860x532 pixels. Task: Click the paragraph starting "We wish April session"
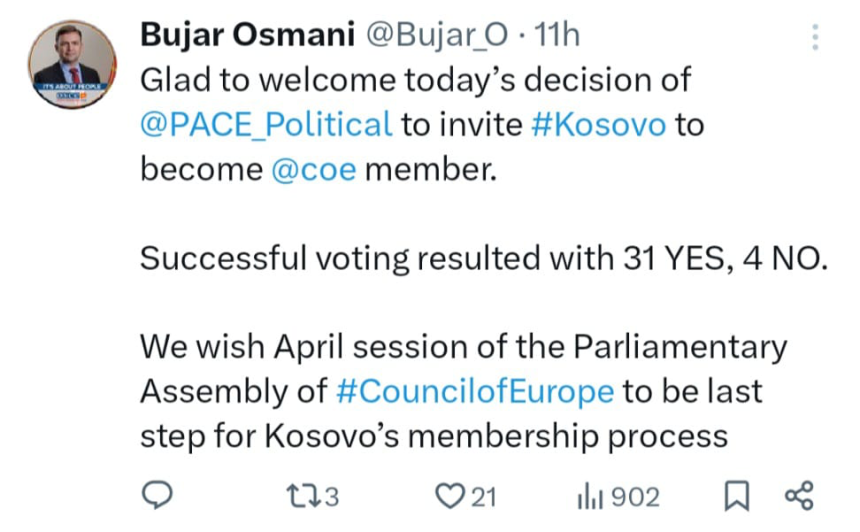point(462,391)
